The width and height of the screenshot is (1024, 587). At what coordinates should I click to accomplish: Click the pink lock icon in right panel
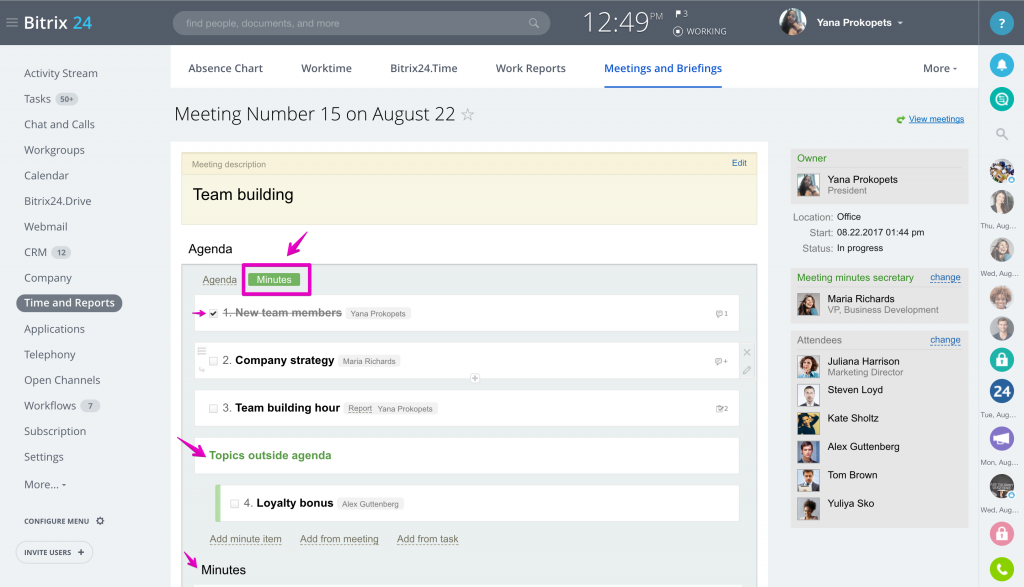[x=1001, y=533]
